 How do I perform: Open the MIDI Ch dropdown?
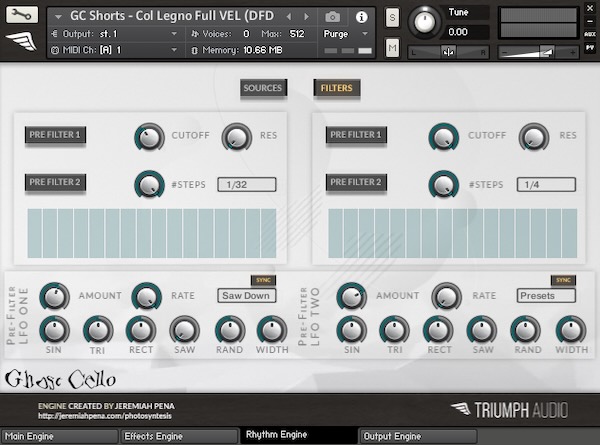pos(115,50)
